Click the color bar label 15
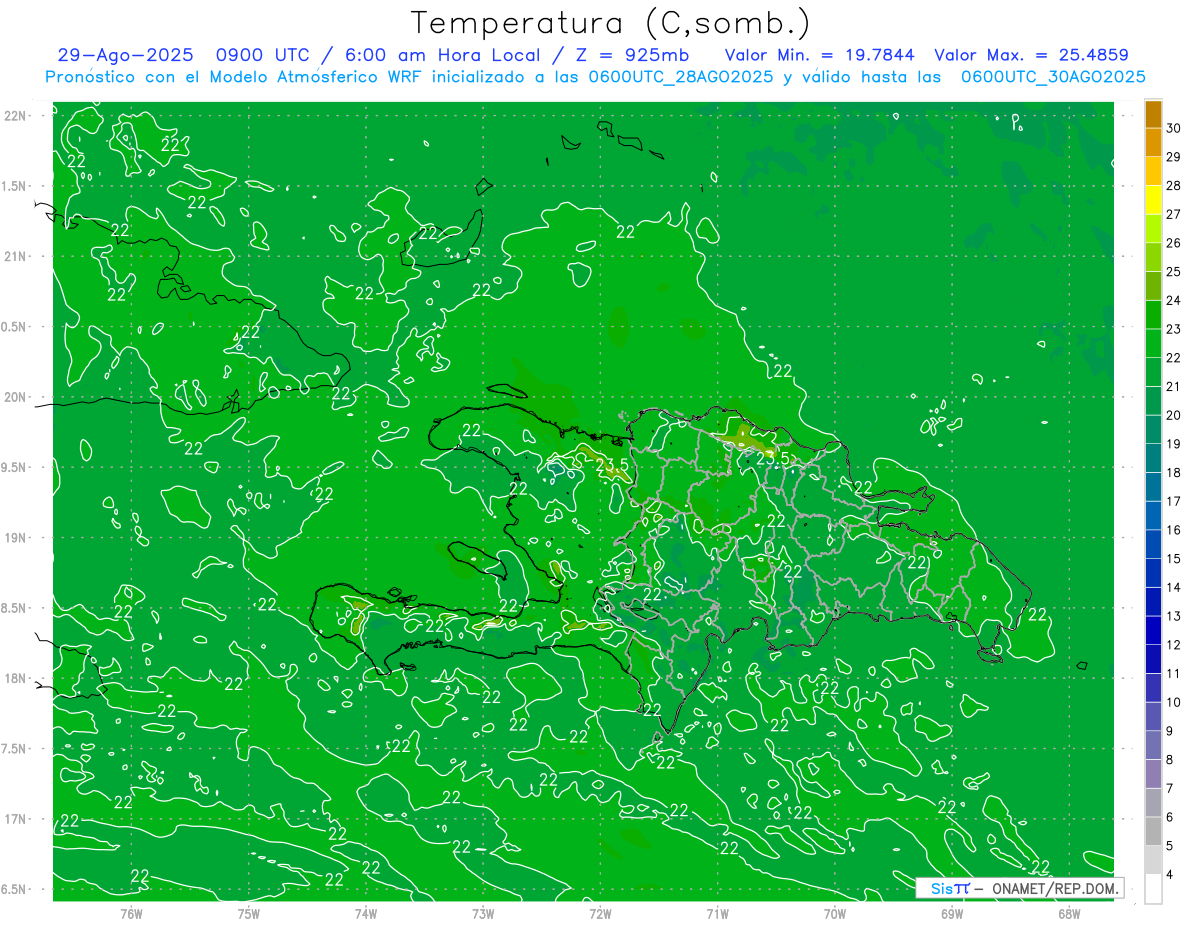 click(x=1174, y=559)
